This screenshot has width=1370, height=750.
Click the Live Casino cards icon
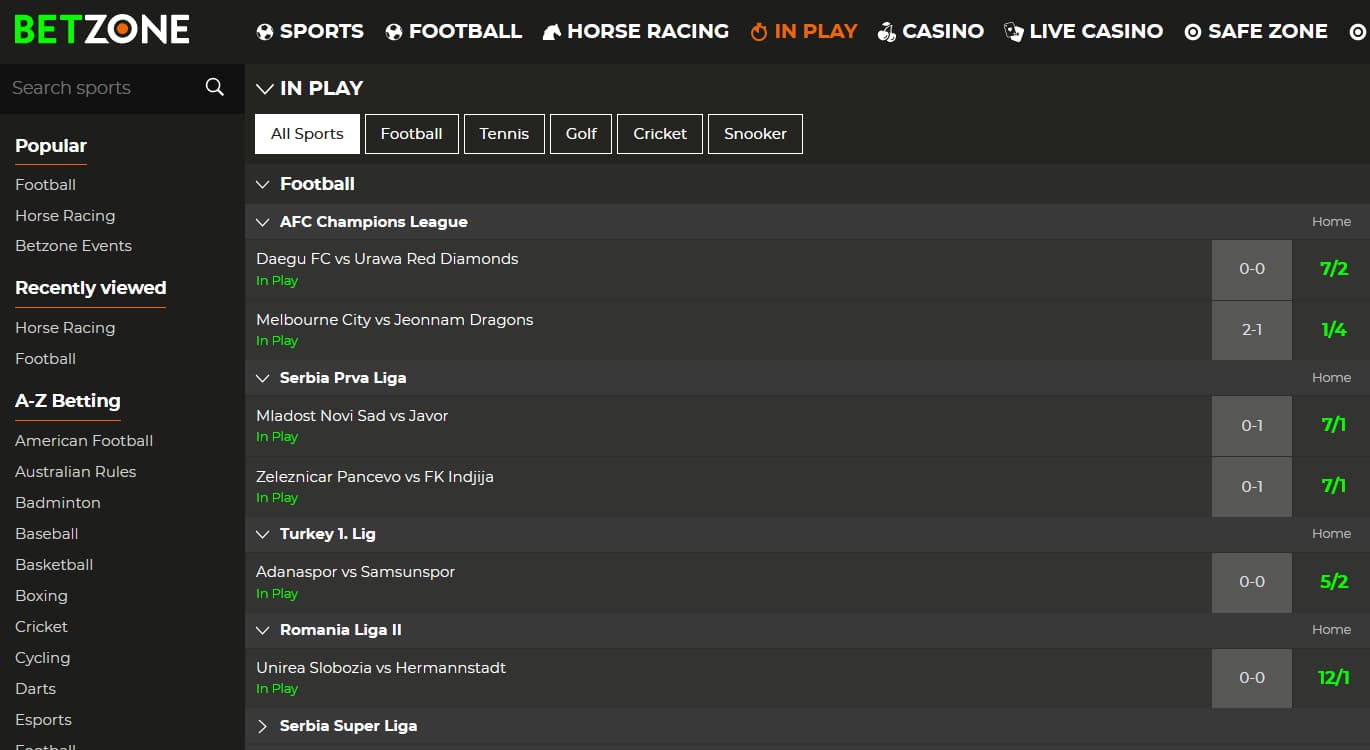[x=1013, y=32]
